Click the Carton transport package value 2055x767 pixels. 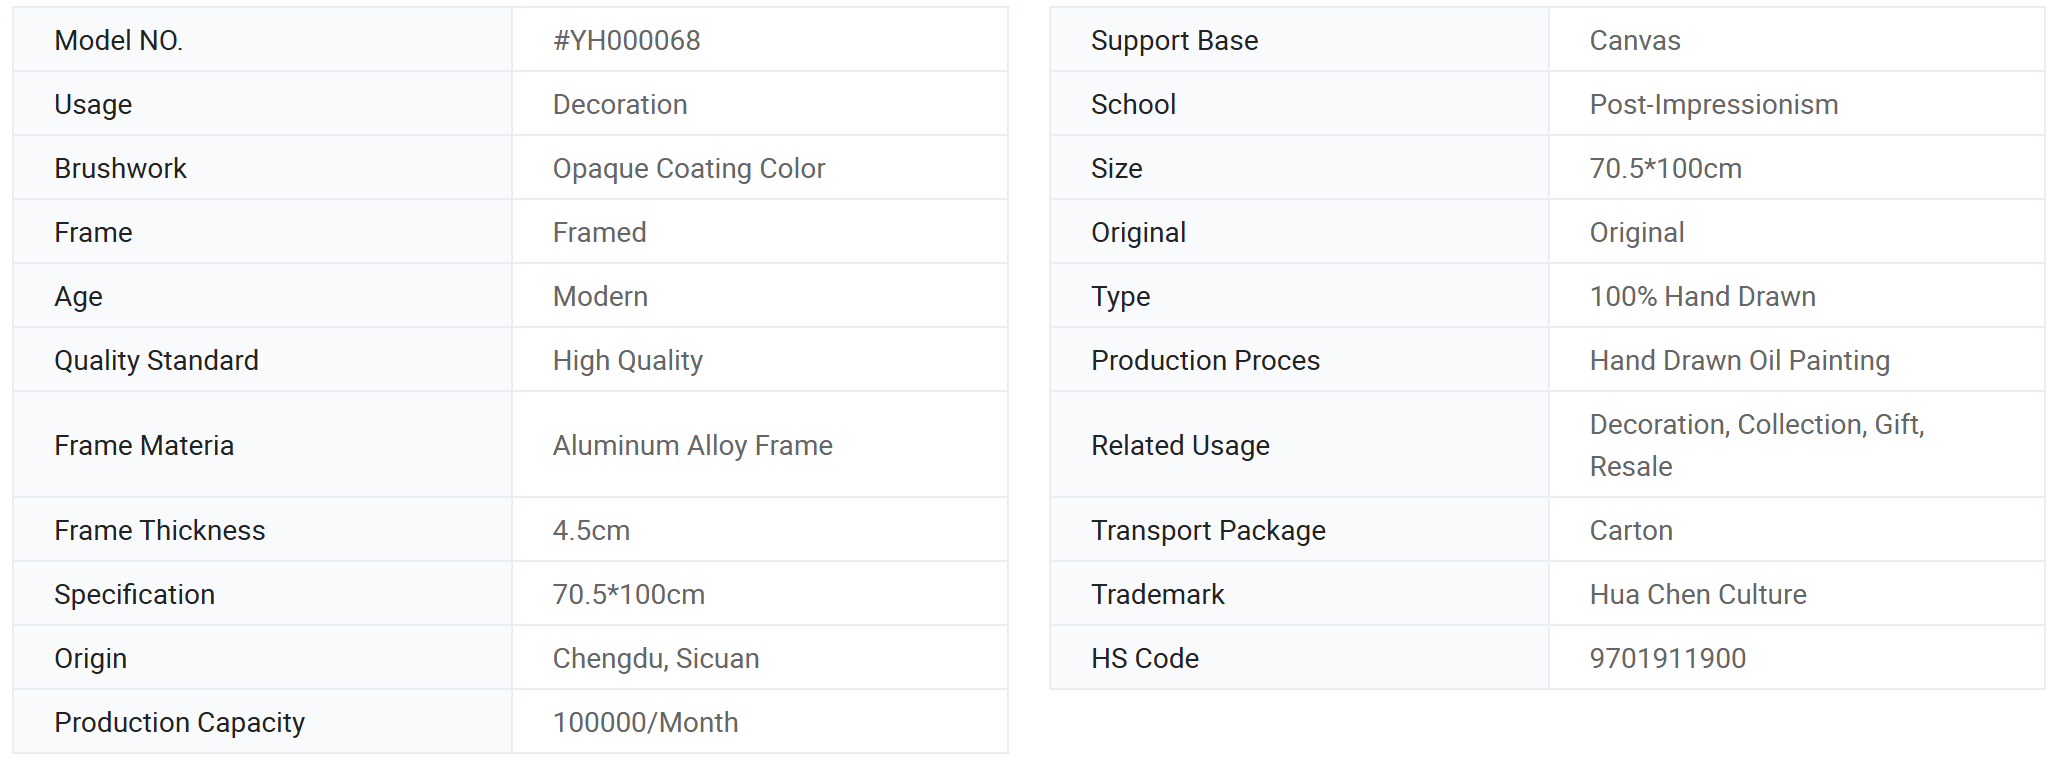[x=1631, y=531]
